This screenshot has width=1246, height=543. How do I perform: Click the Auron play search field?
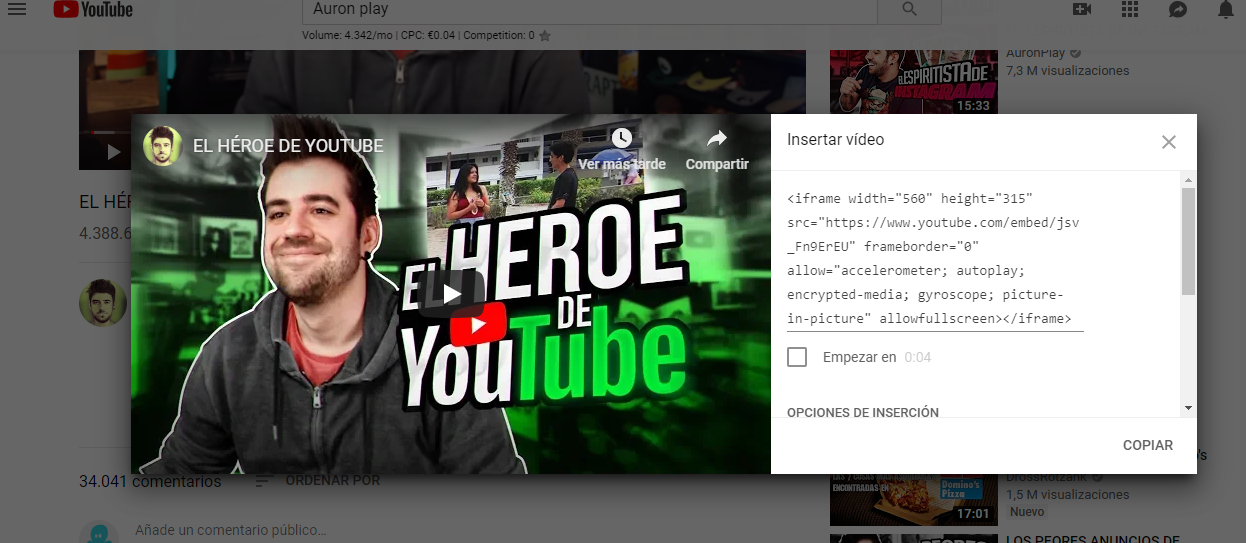pos(590,9)
